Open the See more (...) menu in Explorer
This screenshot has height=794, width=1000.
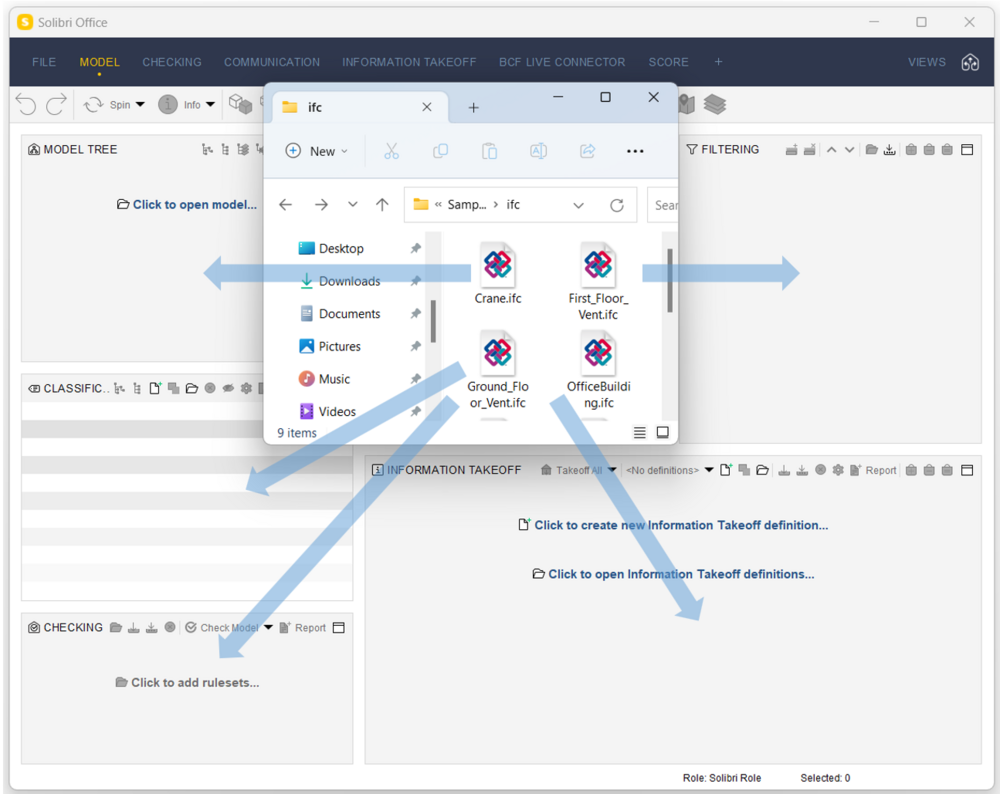635,151
